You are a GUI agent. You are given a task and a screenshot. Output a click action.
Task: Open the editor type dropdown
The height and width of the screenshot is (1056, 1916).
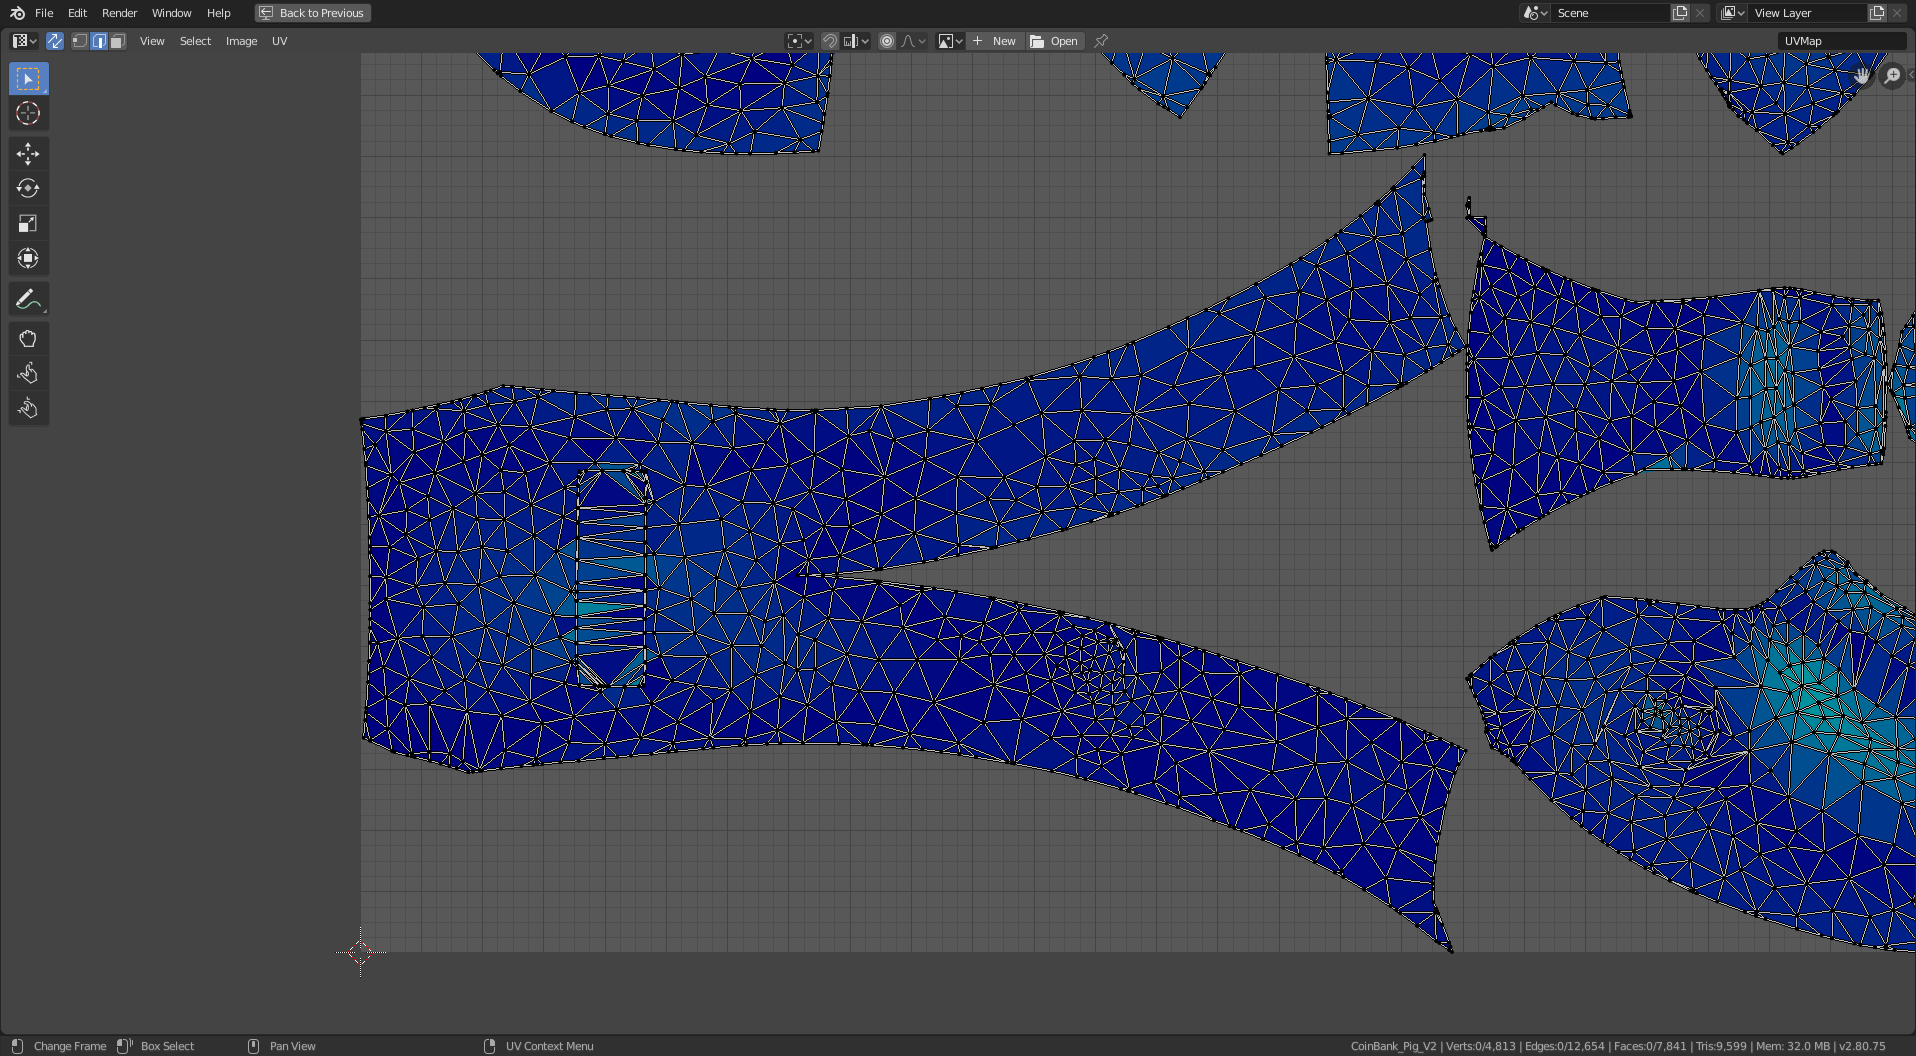pyautogui.click(x=24, y=41)
